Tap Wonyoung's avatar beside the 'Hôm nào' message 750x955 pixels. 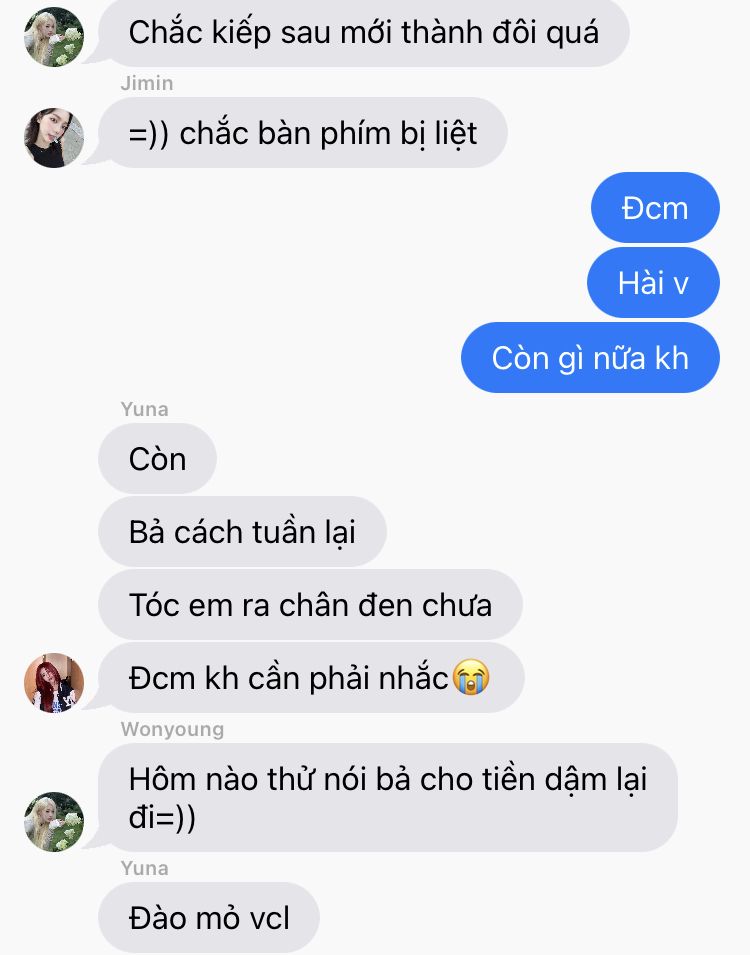tap(54, 822)
